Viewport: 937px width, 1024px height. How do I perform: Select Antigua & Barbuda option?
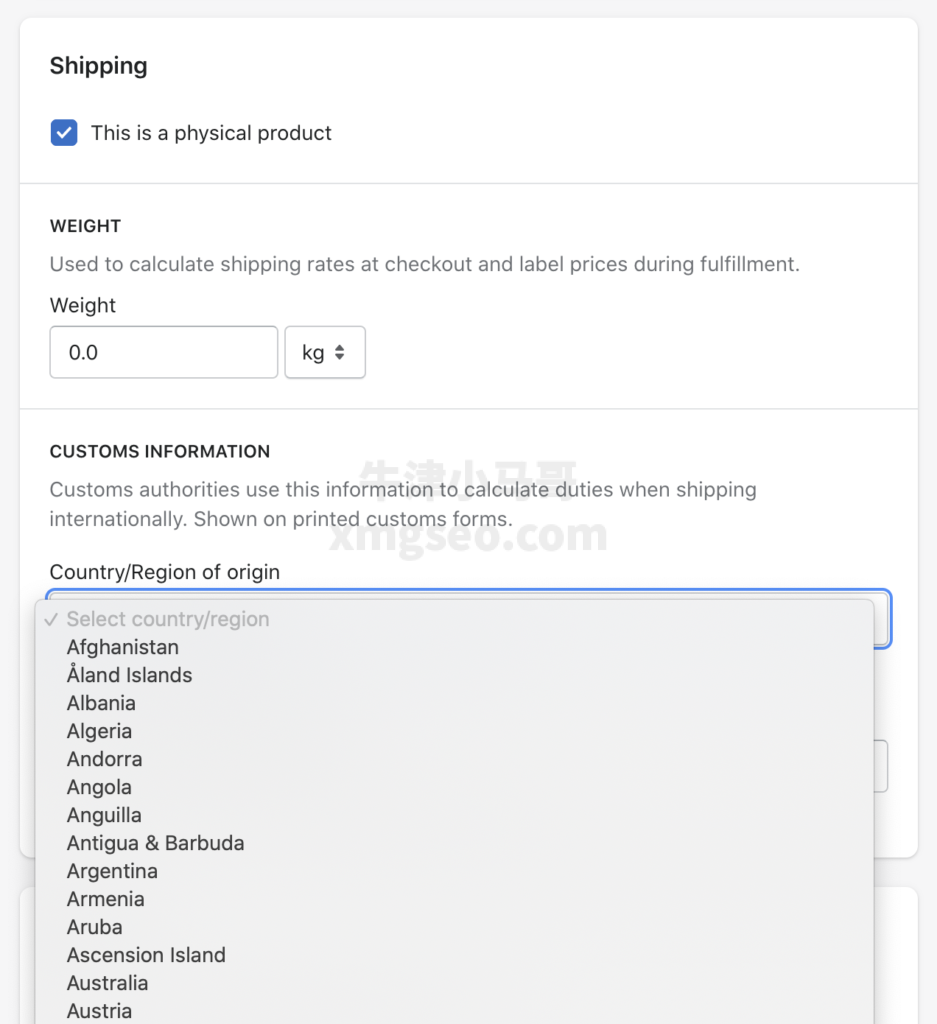point(454,843)
